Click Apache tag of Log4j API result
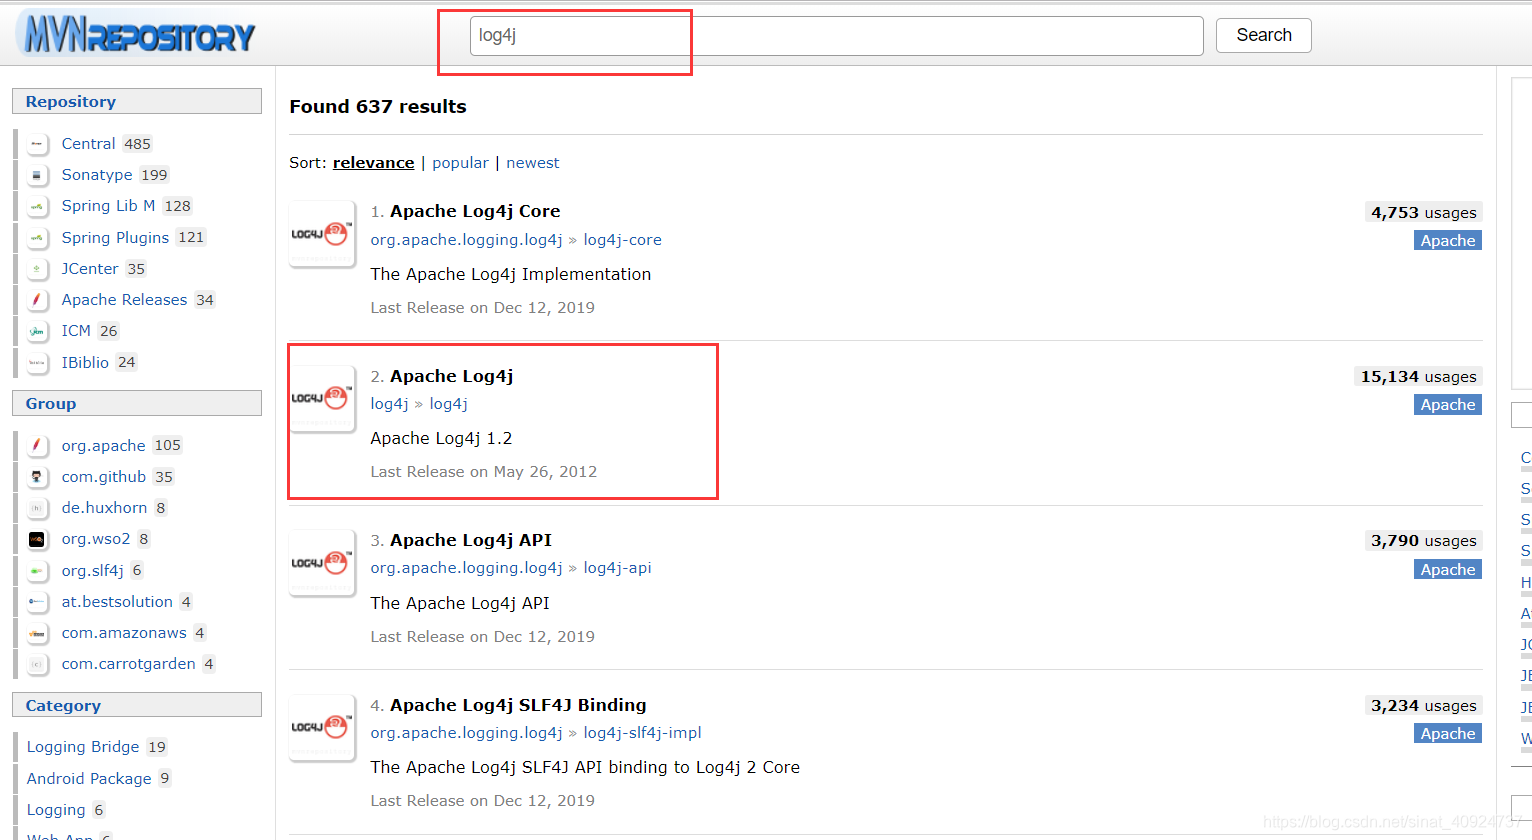The image size is (1532, 840). pyautogui.click(x=1448, y=569)
